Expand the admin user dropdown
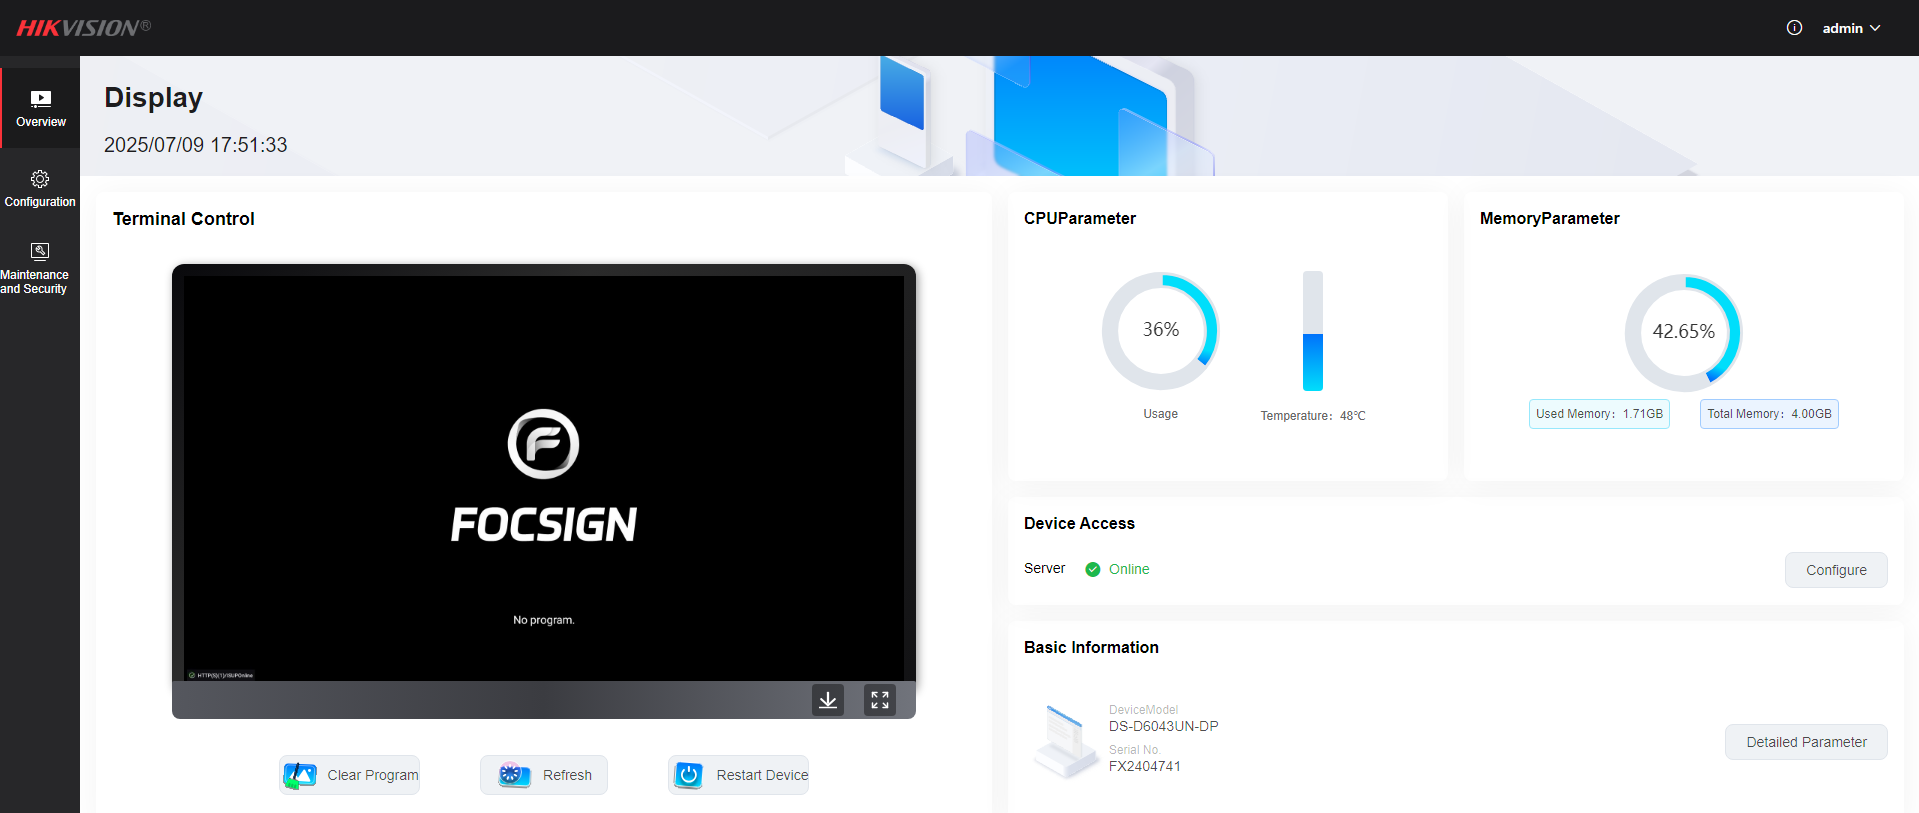Screen dimensions: 1919x813 pos(1851,28)
